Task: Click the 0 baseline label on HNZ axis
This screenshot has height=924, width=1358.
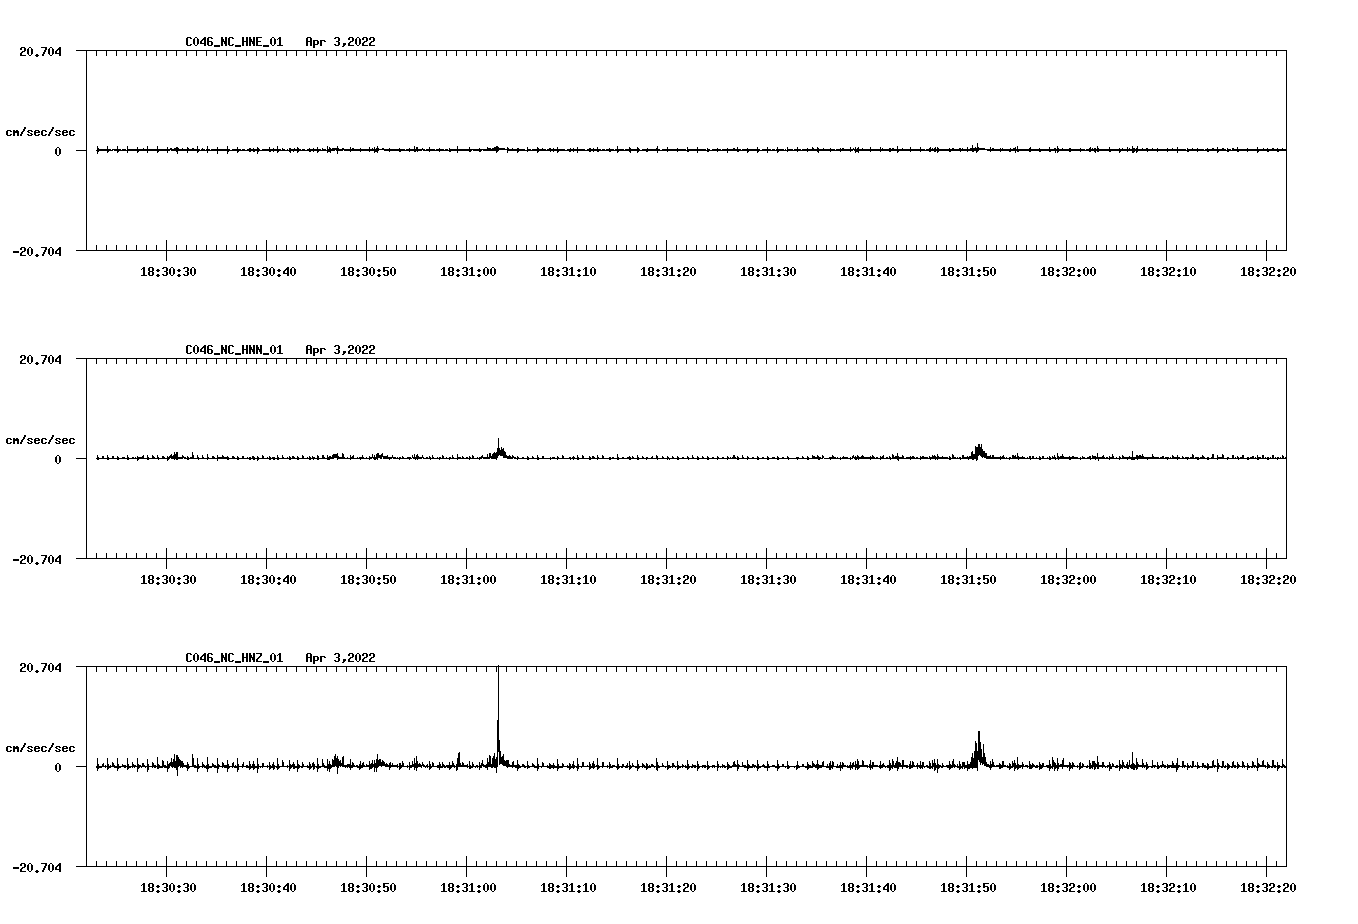Action: 58,767
